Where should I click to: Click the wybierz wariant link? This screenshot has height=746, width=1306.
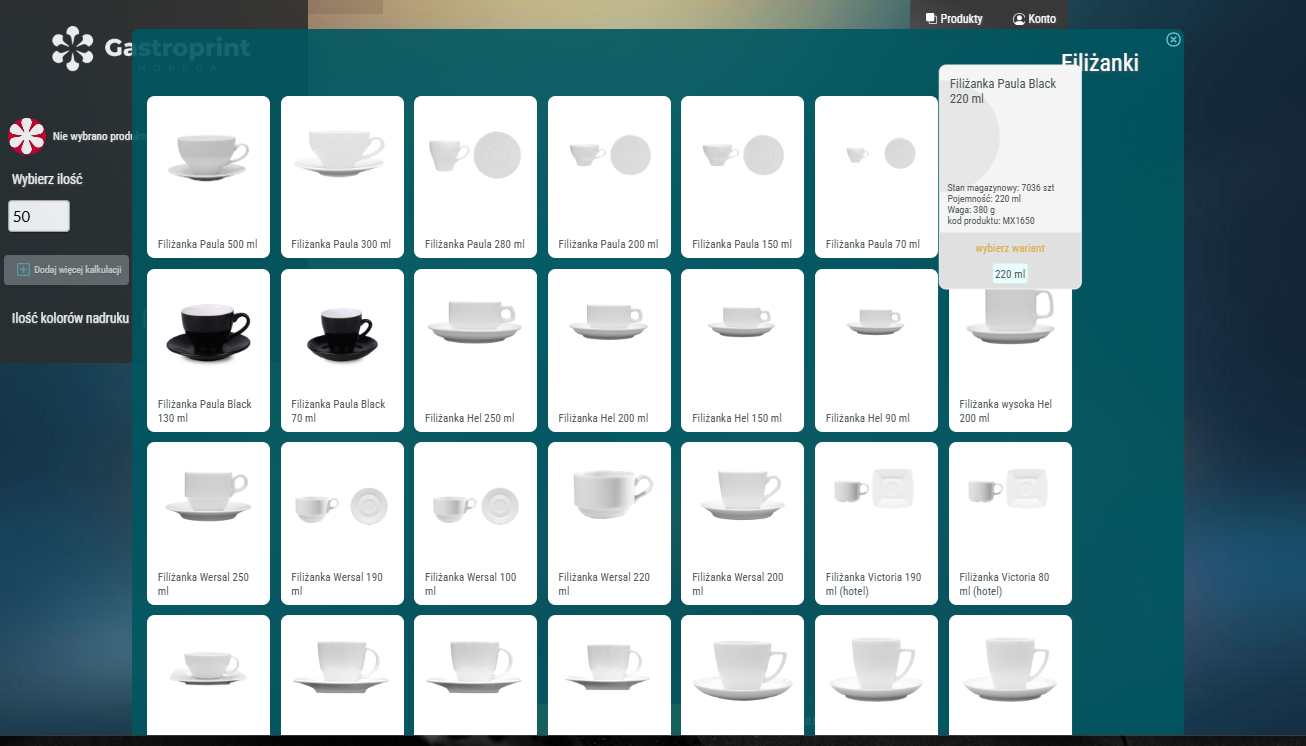(1010, 248)
